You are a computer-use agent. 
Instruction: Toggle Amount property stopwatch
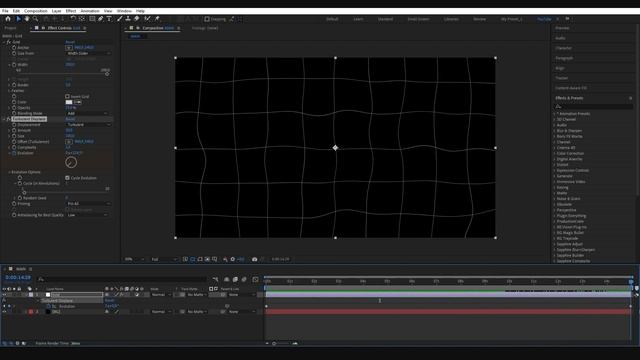[14, 130]
